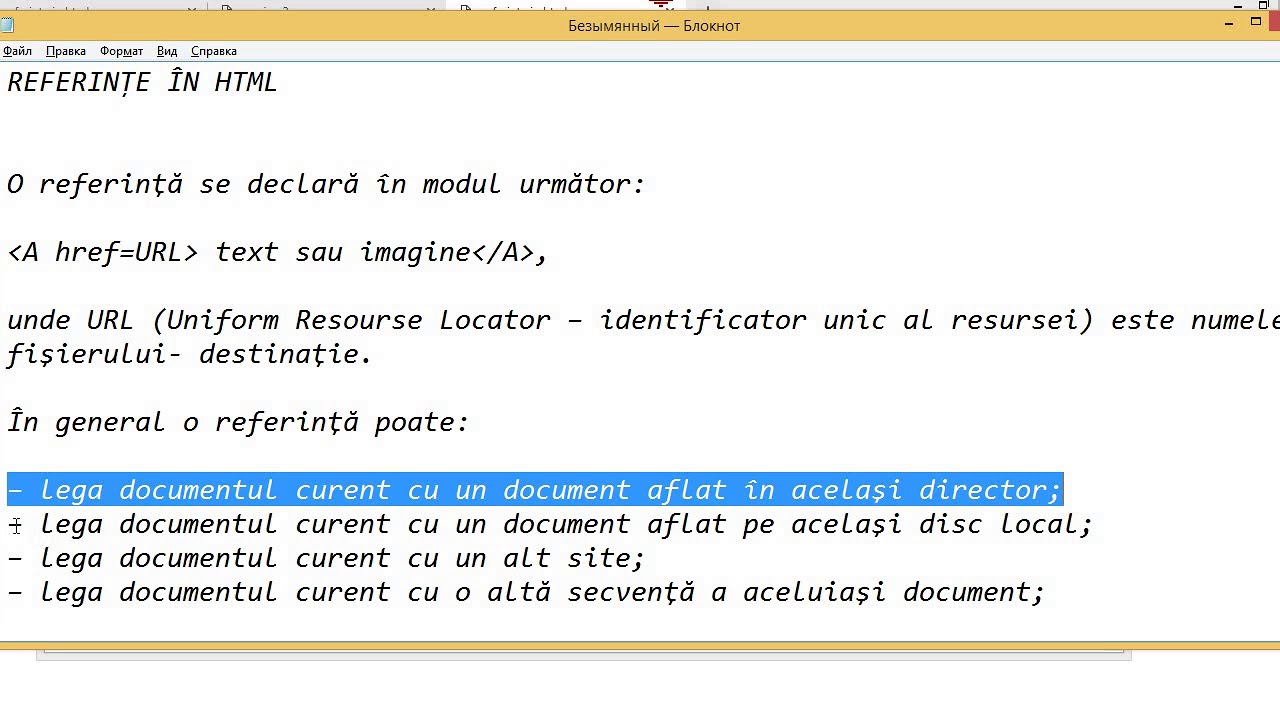Screen dimensions: 1280x720
Task: Click the line 'cu un alt site;'
Action: pos(326,558)
